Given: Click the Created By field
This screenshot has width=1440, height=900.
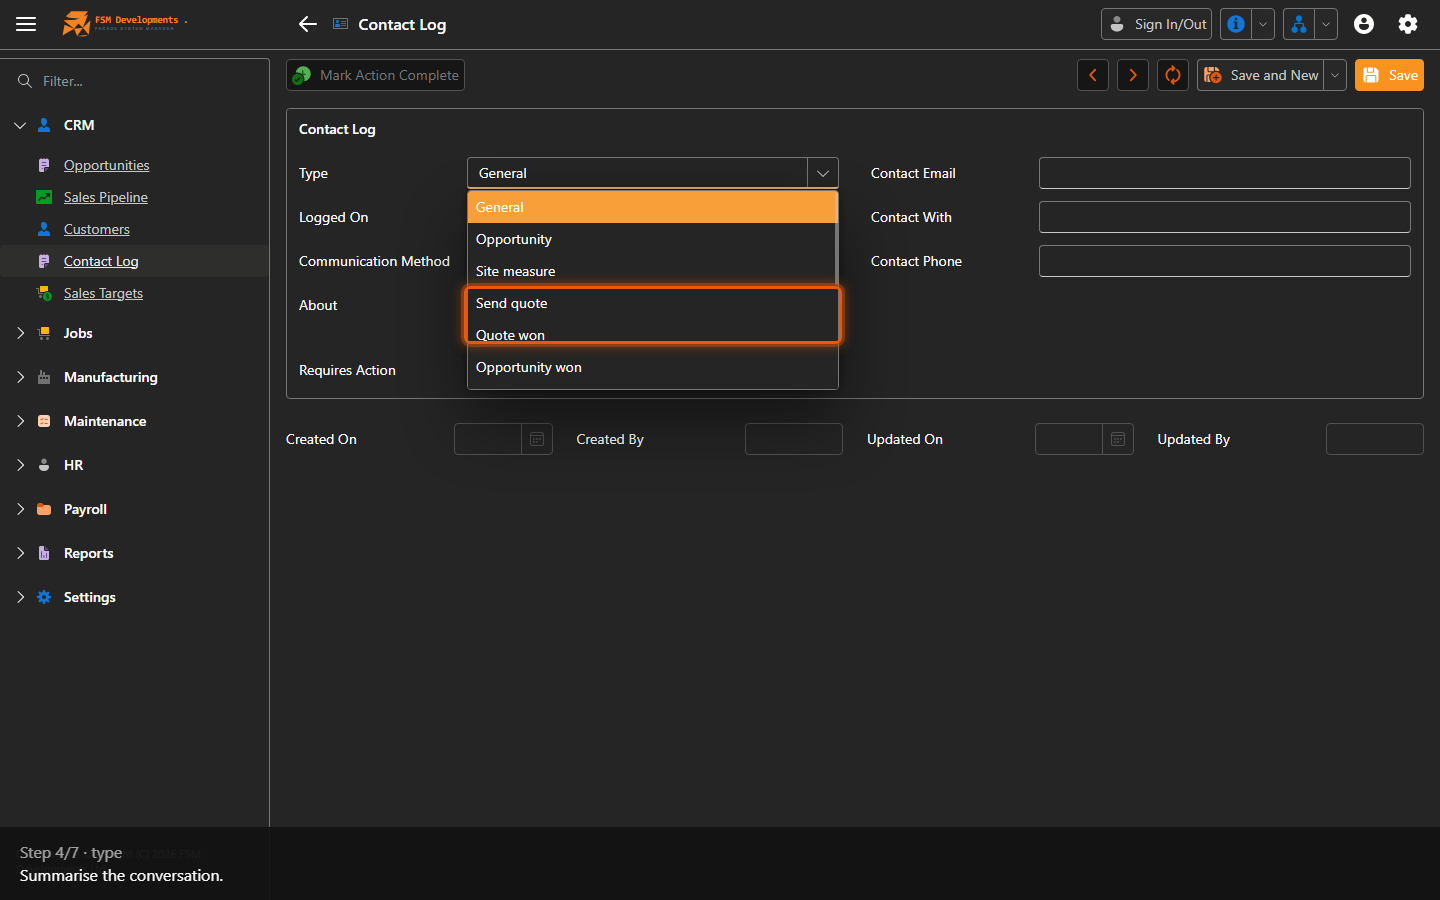Looking at the screenshot, I should pyautogui.click(x=794, y=439).
